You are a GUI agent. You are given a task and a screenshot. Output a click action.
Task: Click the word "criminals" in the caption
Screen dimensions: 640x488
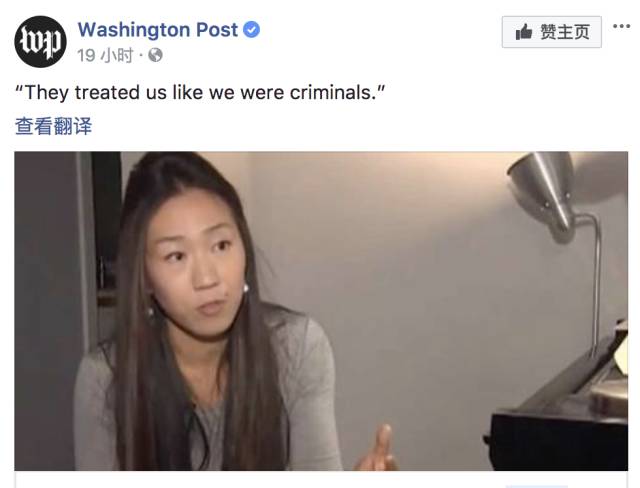coord(333,92)
